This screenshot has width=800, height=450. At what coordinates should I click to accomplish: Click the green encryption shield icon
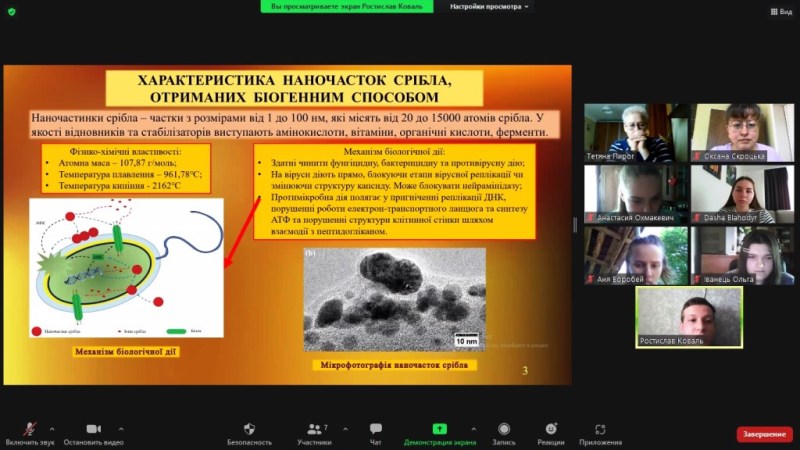(x=12, y=11)
